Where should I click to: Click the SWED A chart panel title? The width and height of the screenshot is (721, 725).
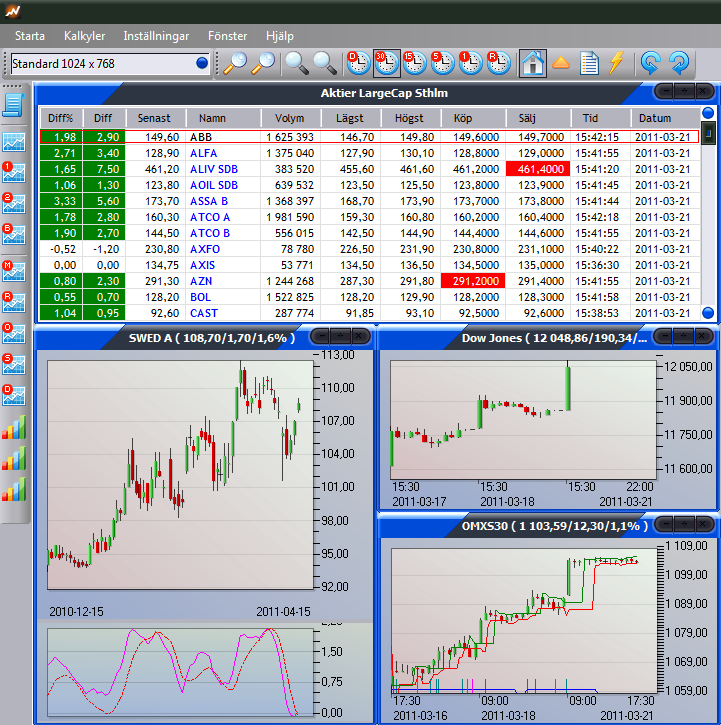tap(212, 338)
